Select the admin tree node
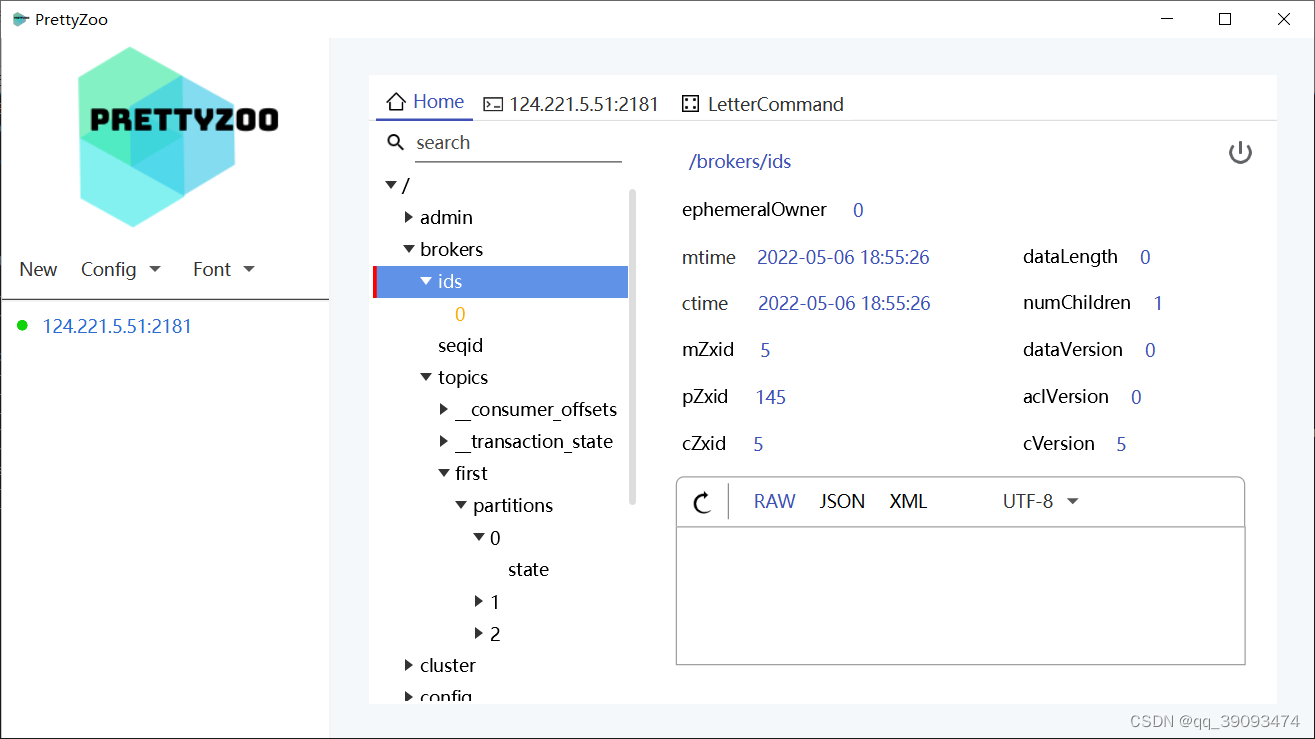 (x=446, y=217)
